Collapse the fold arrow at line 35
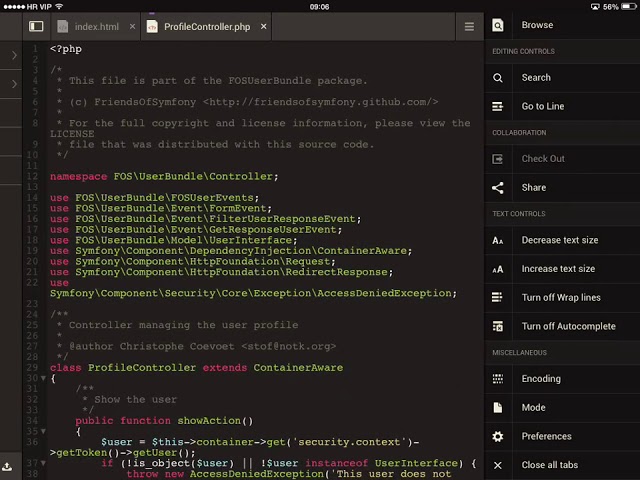This screenshot has width=640, height=480. (43, 431)
